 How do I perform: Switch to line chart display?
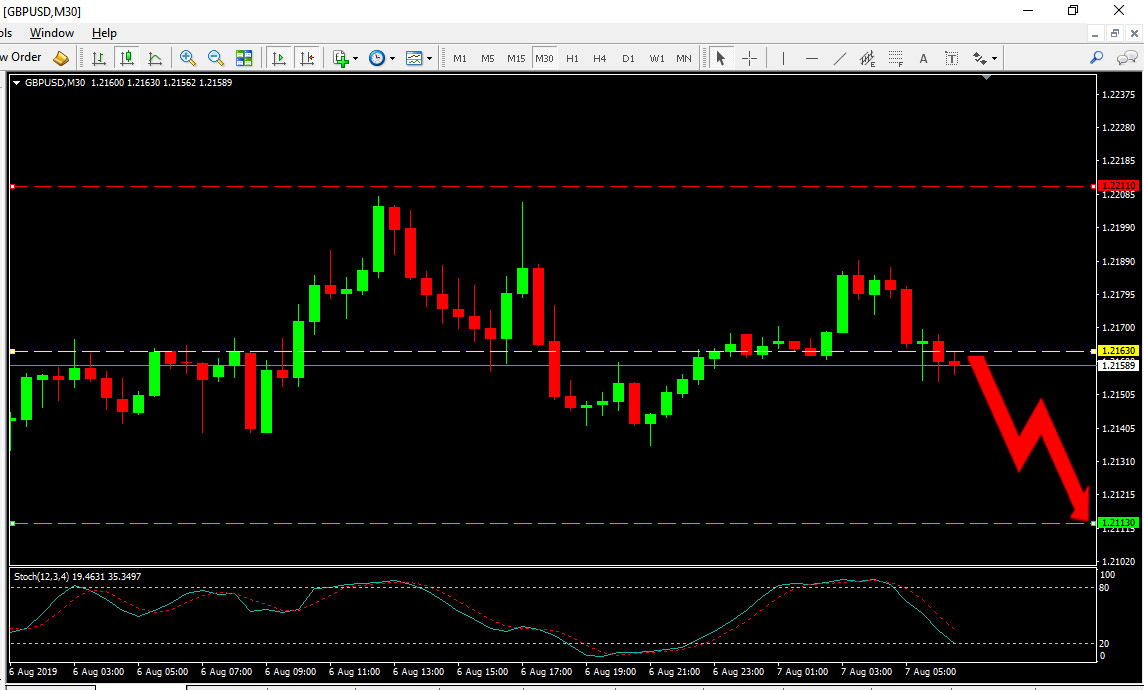[155, 58]
